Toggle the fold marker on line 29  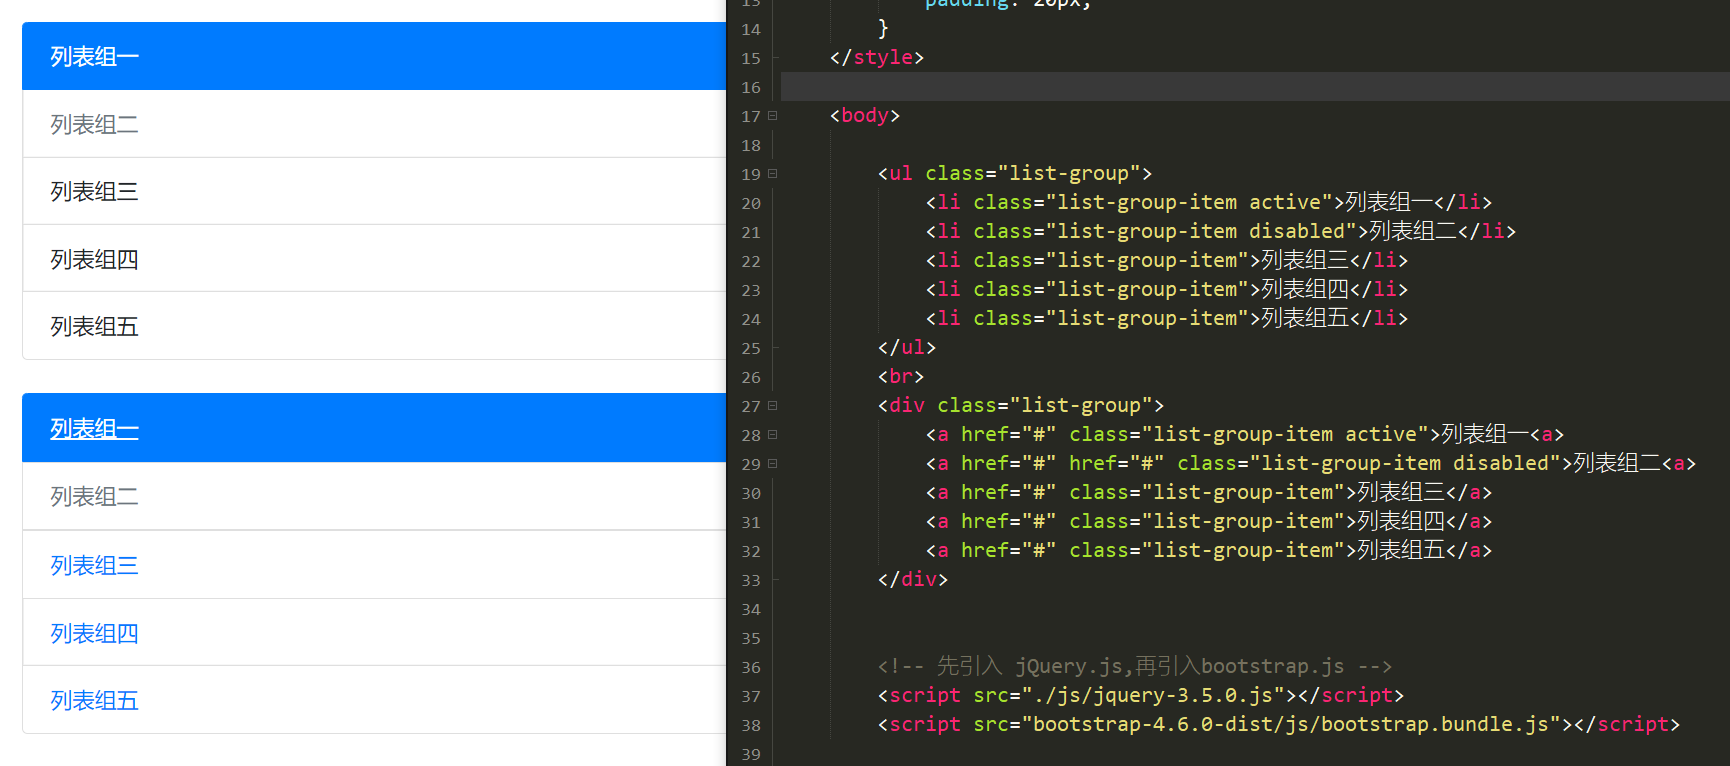click(772, 464)
